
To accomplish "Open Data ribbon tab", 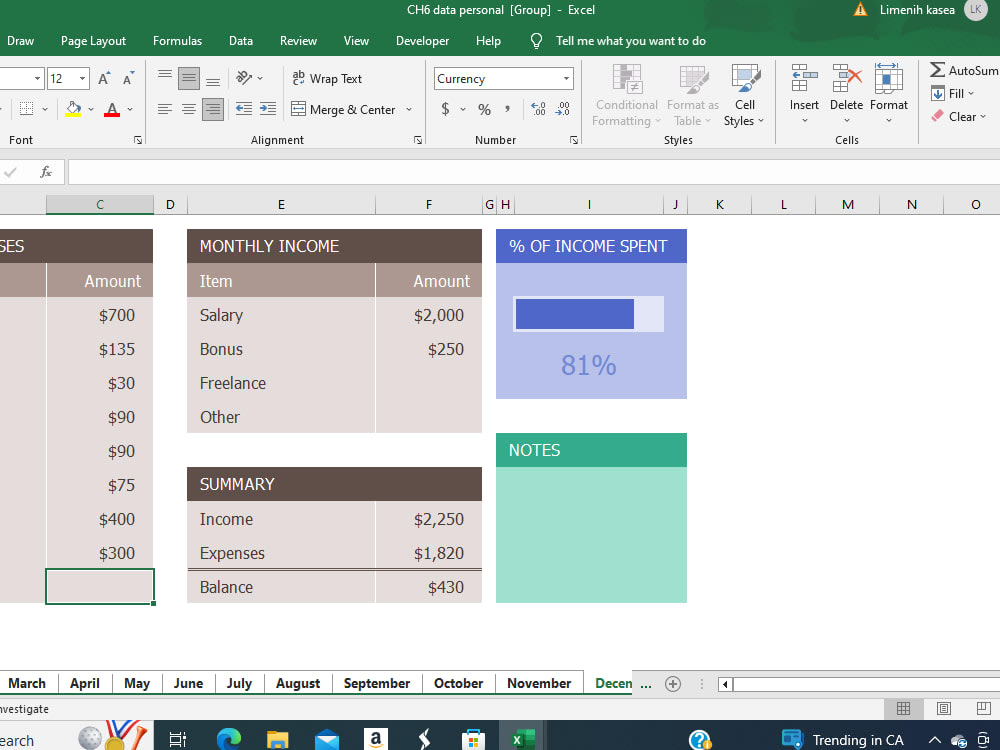I will (x=240, y=41).
